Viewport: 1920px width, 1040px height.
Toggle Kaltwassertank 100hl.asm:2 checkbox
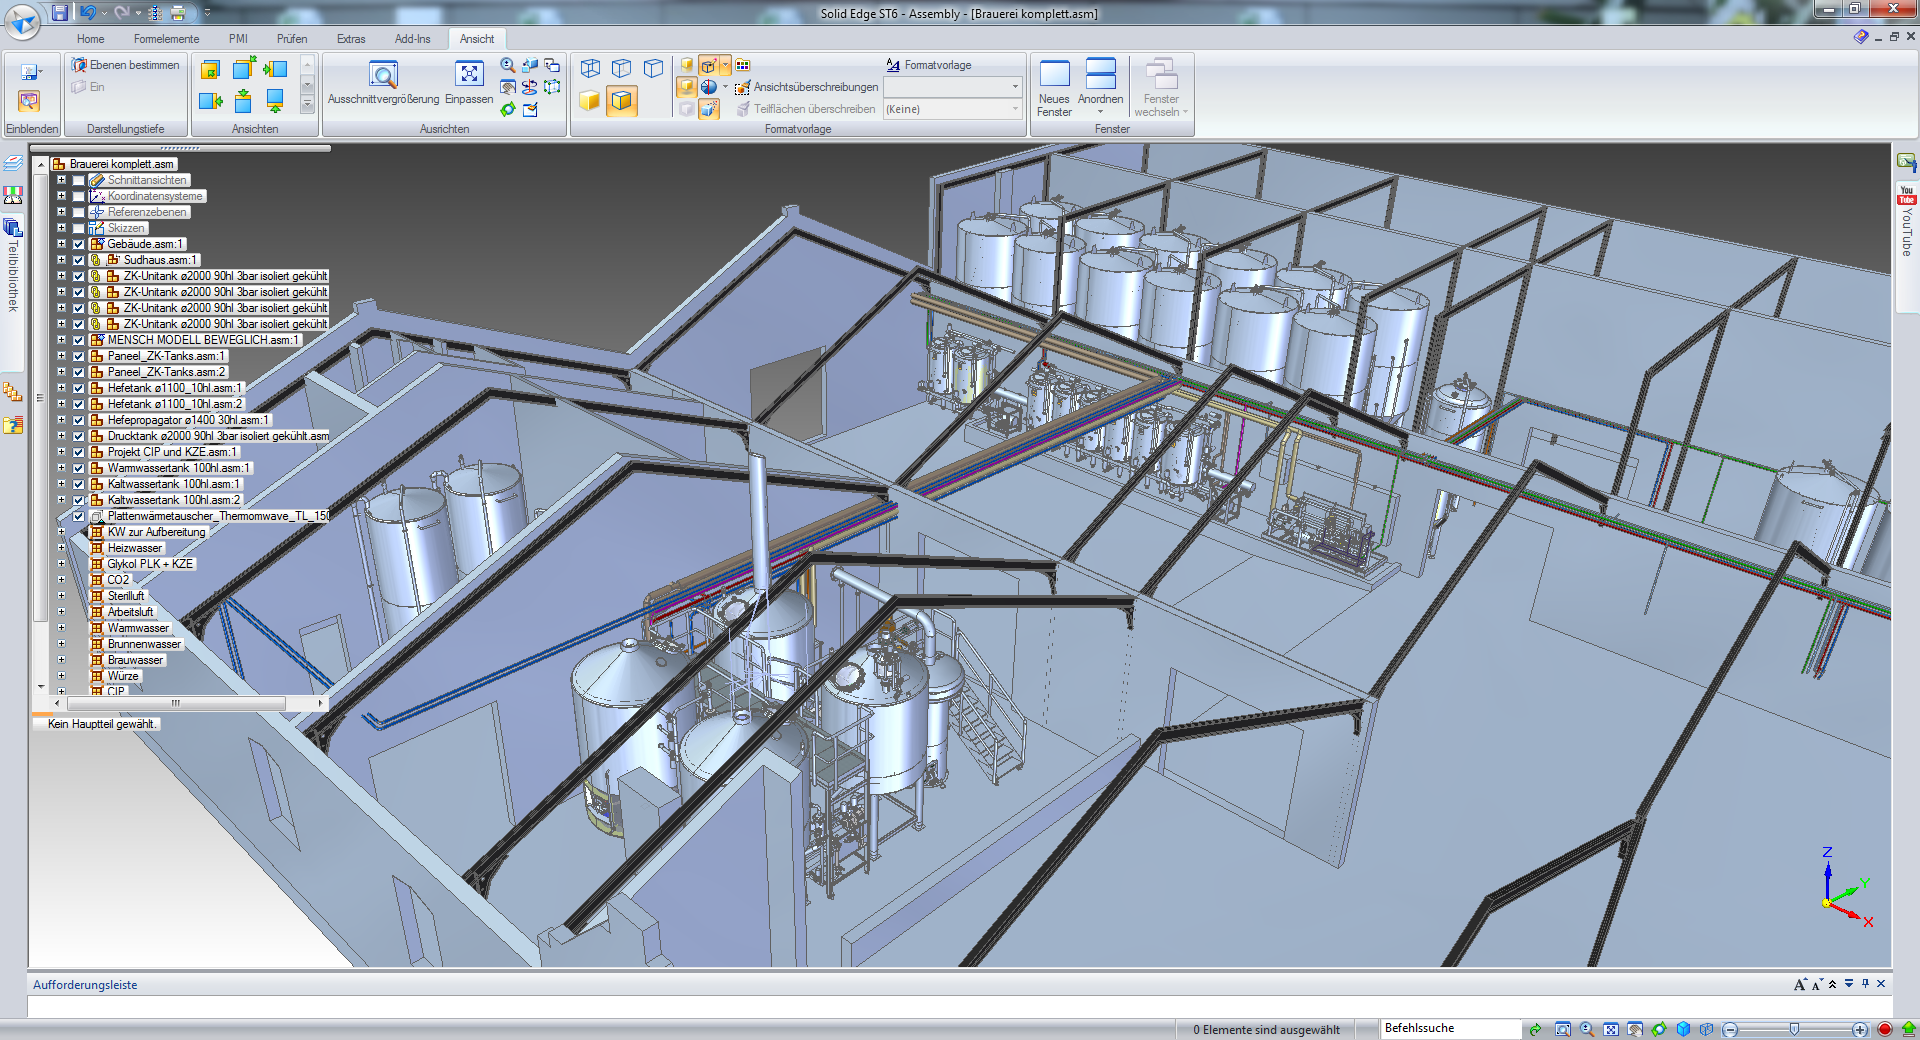coord(79,500)
